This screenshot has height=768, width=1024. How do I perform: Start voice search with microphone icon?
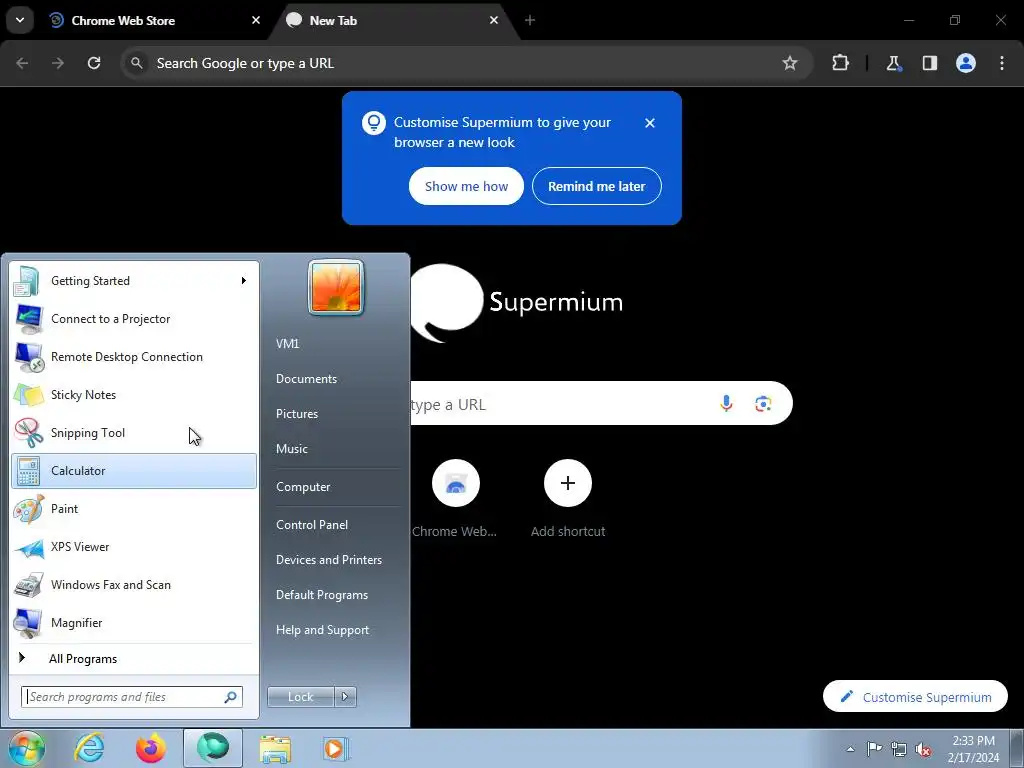726,404
